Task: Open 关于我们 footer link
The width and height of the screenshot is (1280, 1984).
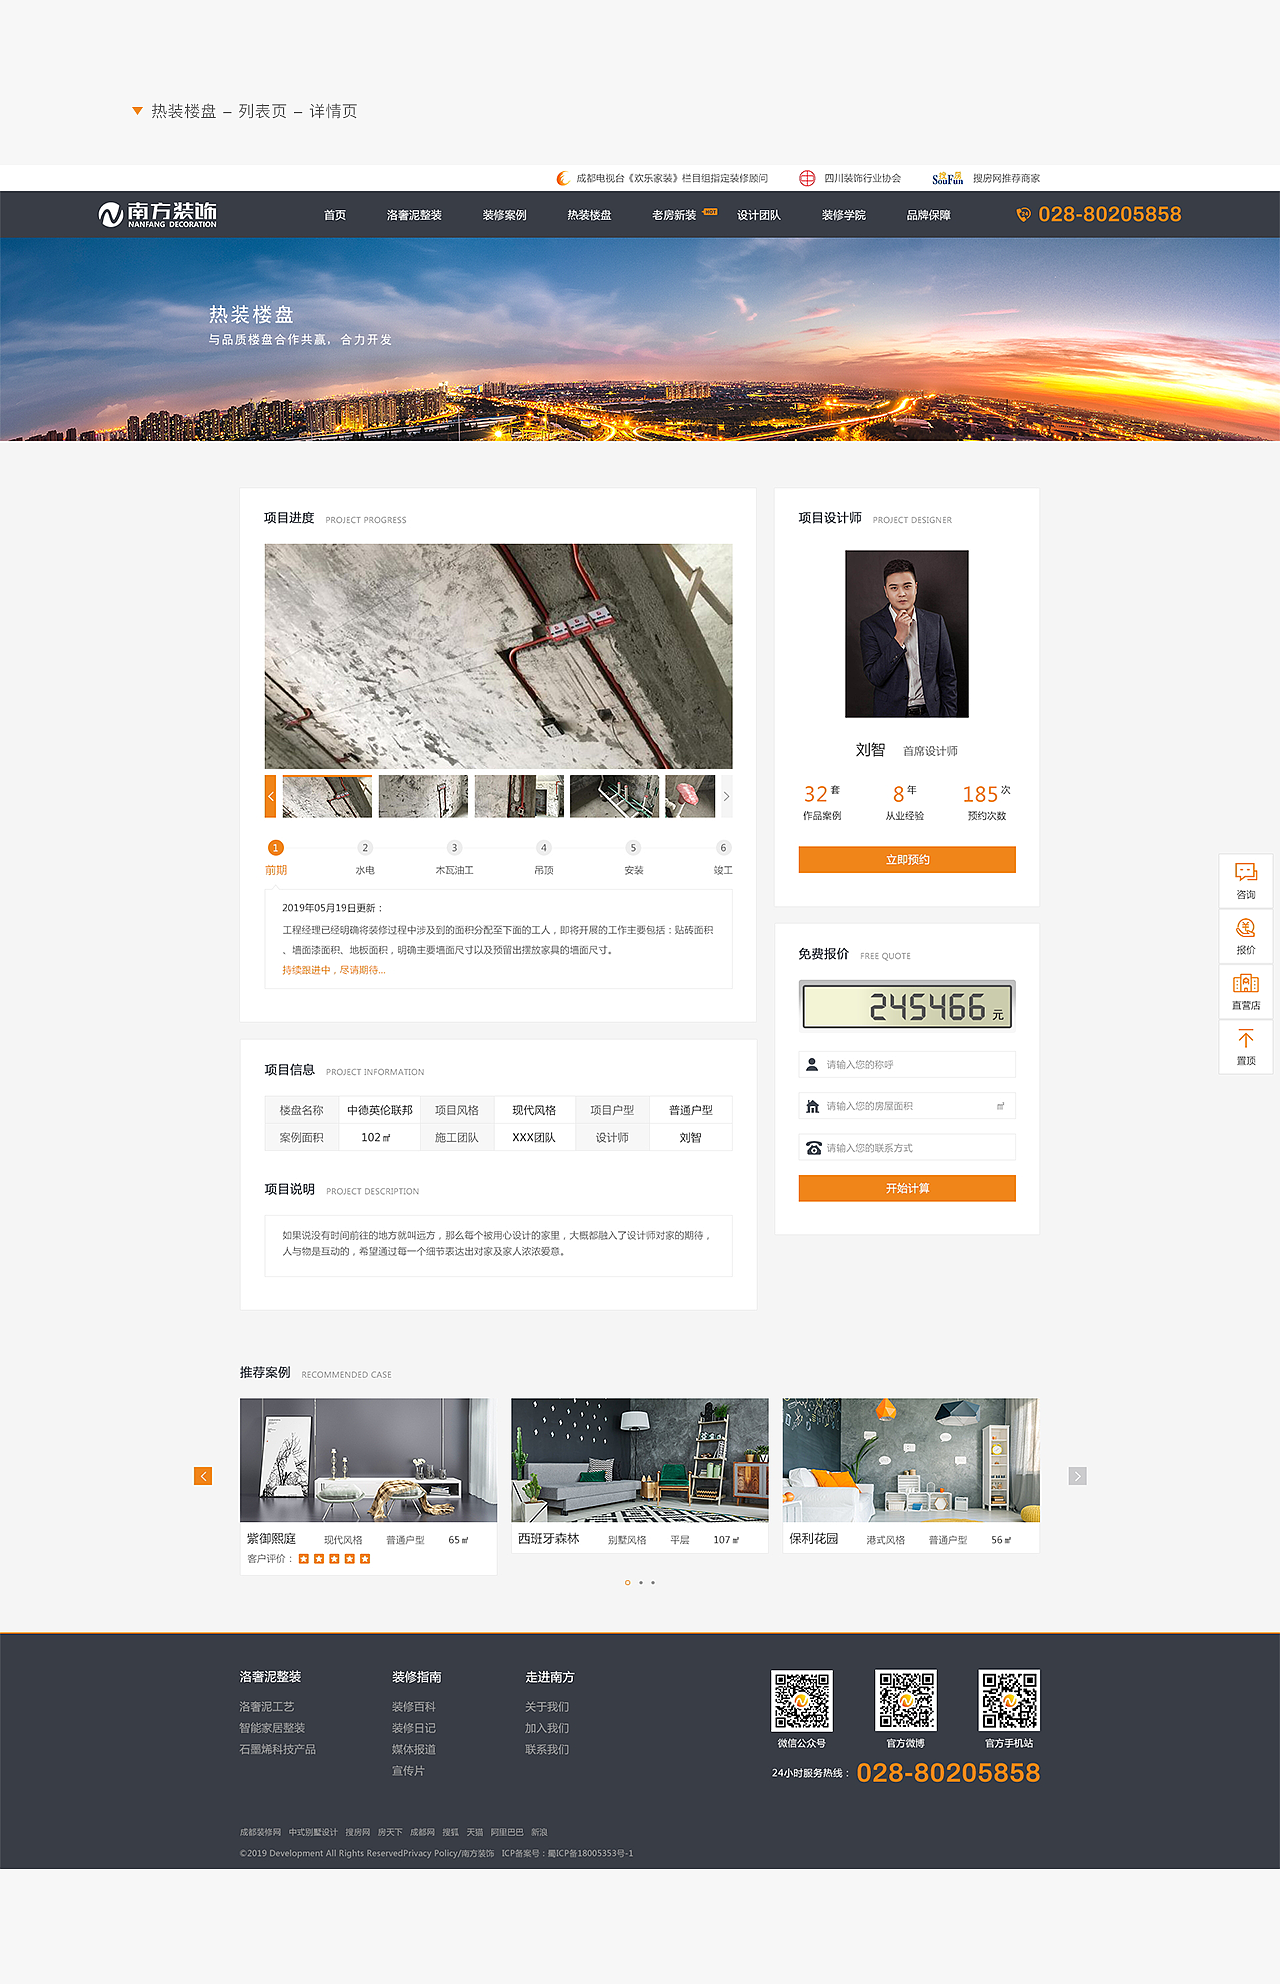Action: click(547, 1707)
